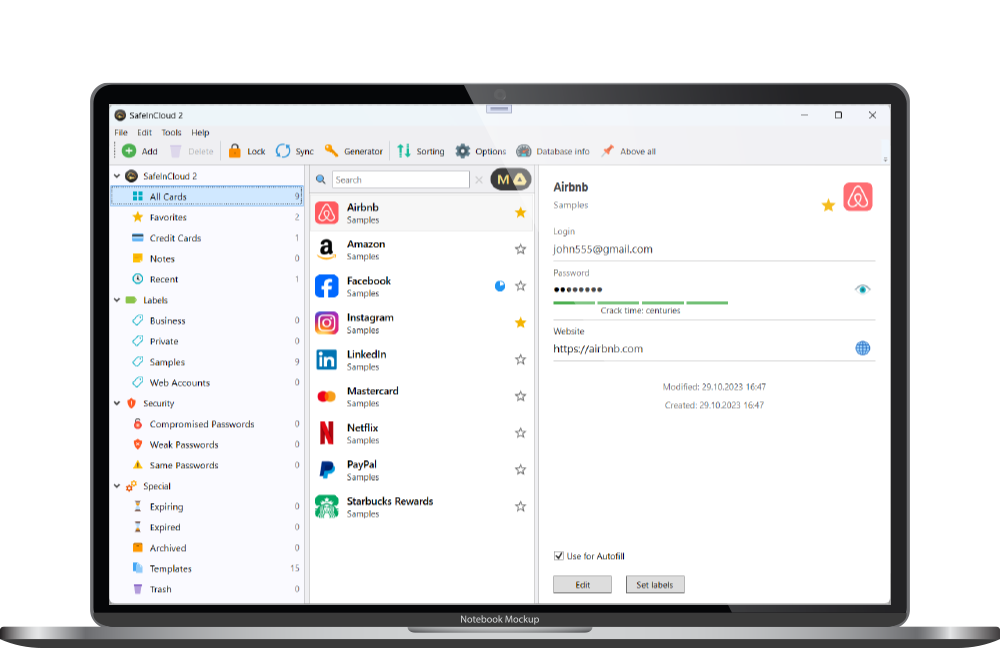
Task: Collapse the SafeInCloud 2 tree root
Action: click(x=117, y=176)
